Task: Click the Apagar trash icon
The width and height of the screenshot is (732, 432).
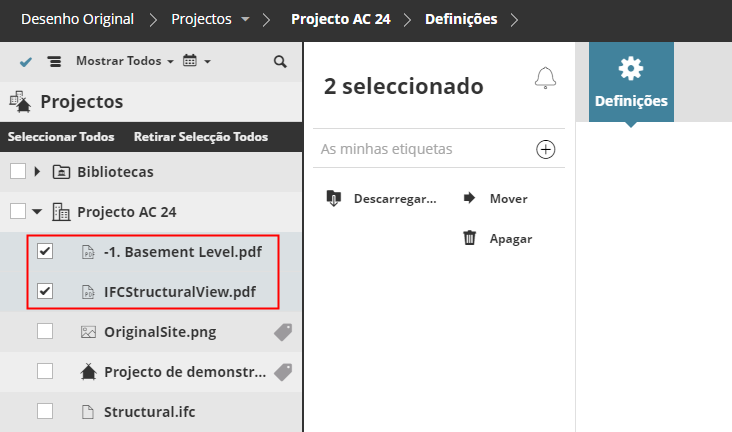Action: coord(469,238)
